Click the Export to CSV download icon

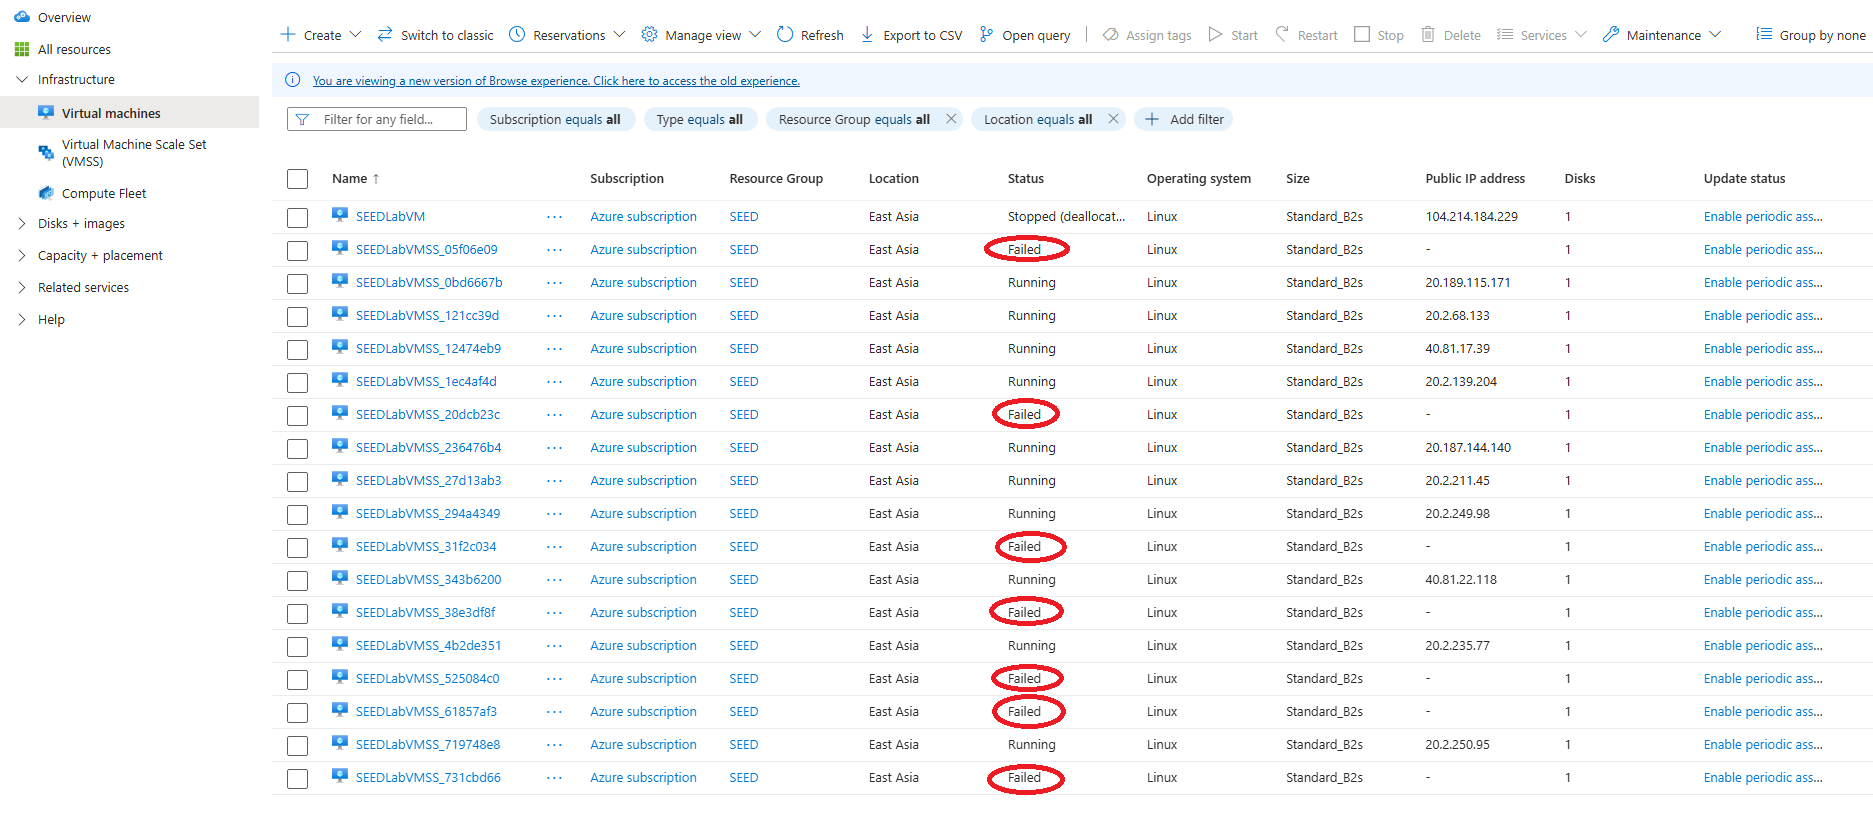pos(867,34)
